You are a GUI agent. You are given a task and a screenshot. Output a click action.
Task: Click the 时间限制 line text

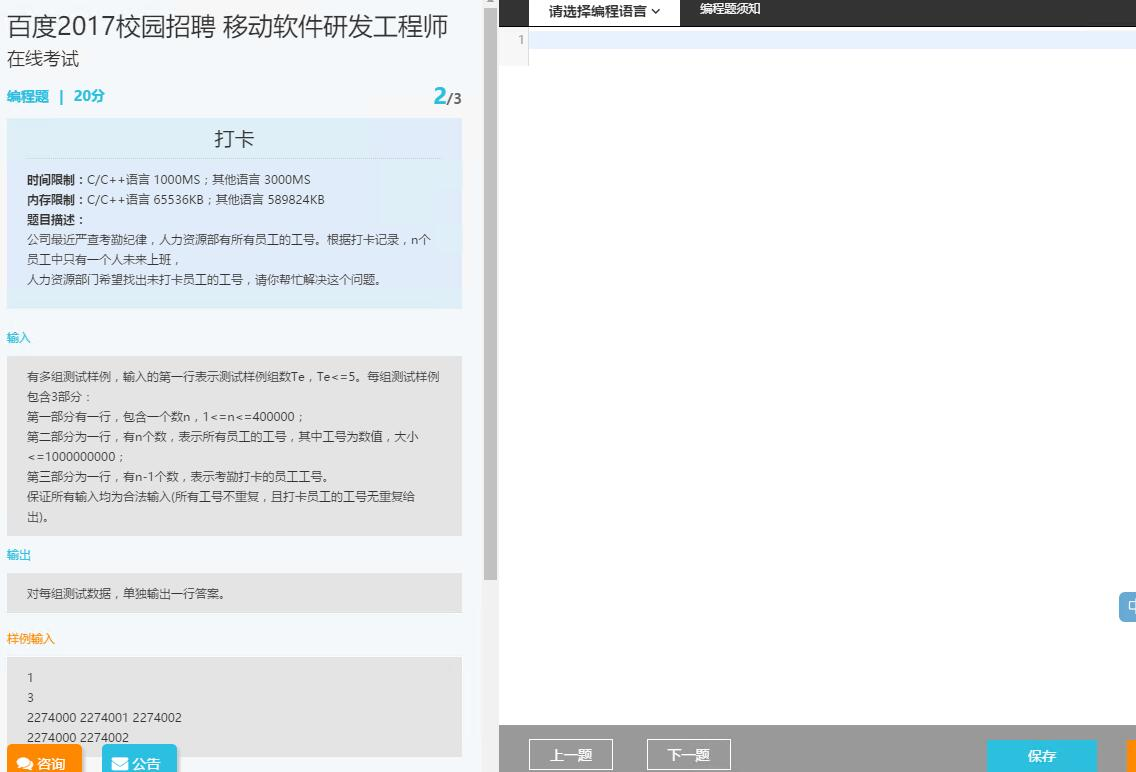[169, 180]
